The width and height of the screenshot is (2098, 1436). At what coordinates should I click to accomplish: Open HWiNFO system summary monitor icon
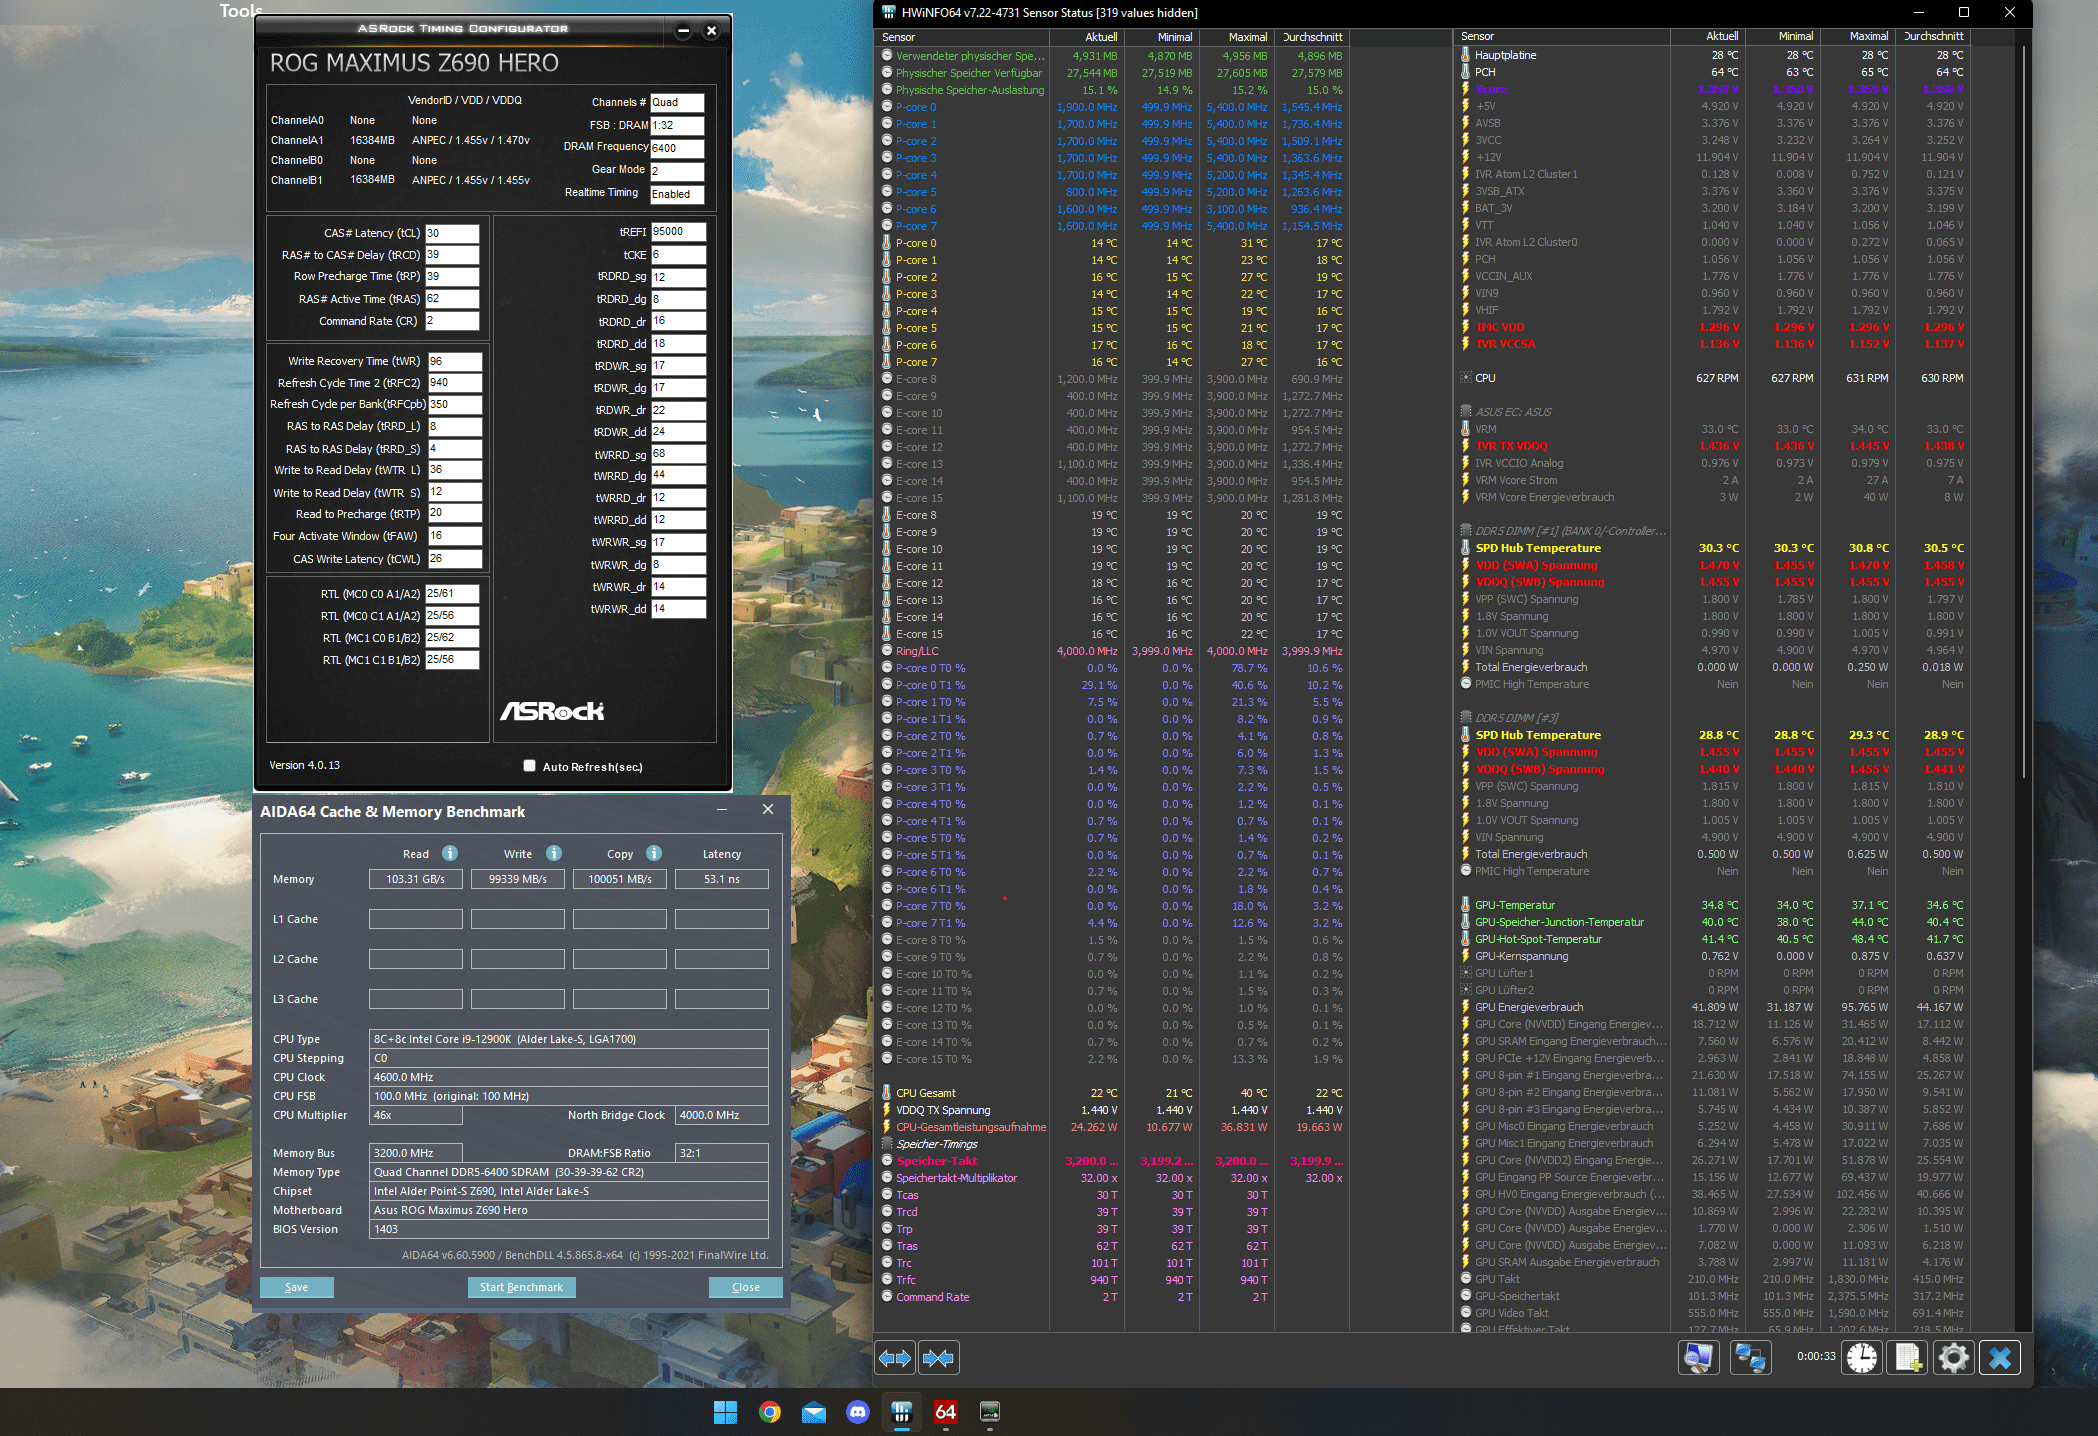[x=1698, y=1357]
